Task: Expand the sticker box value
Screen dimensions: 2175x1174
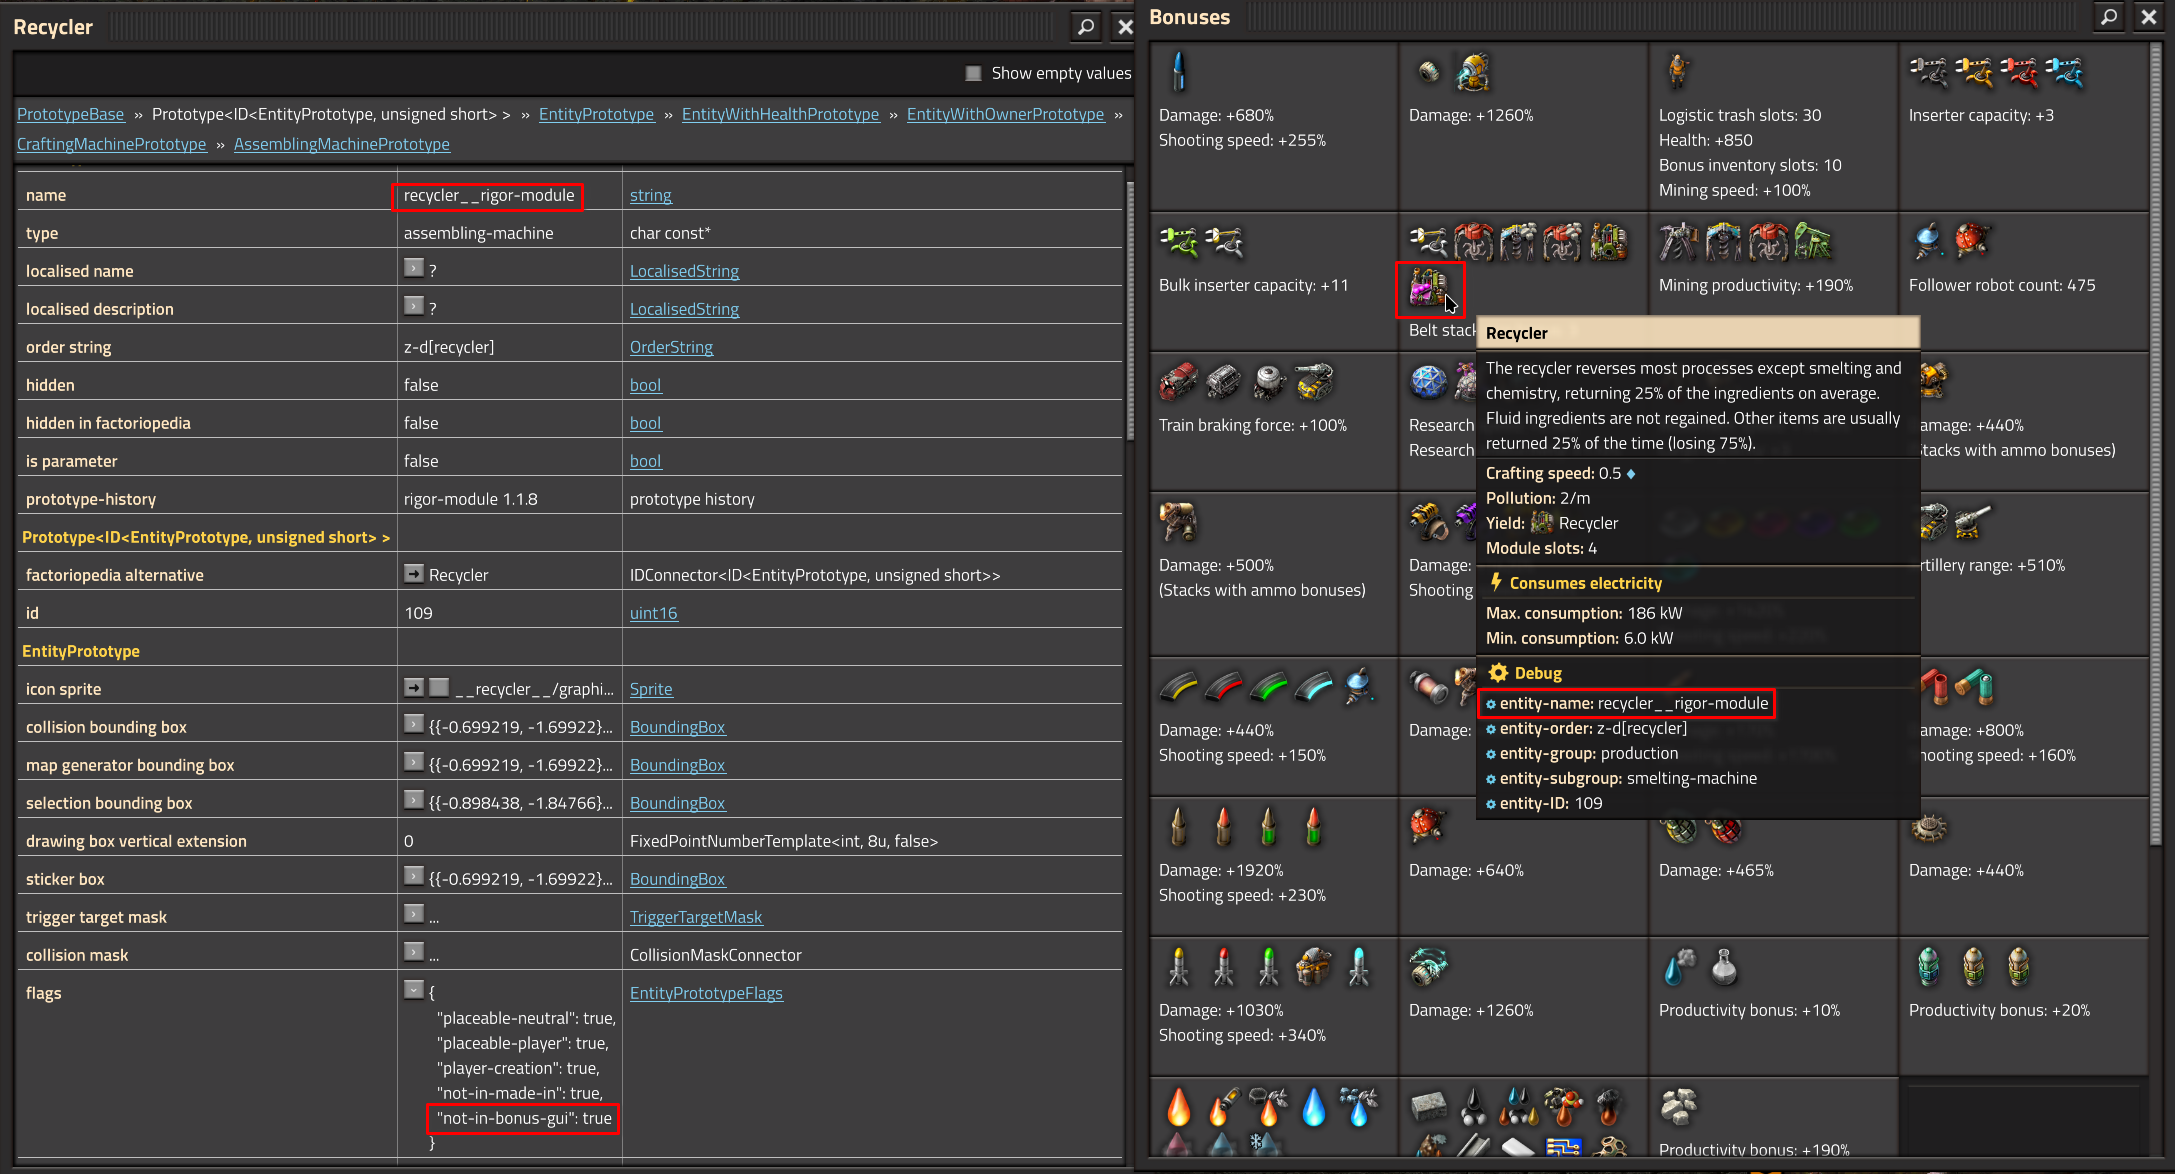Action: [414, 876]
